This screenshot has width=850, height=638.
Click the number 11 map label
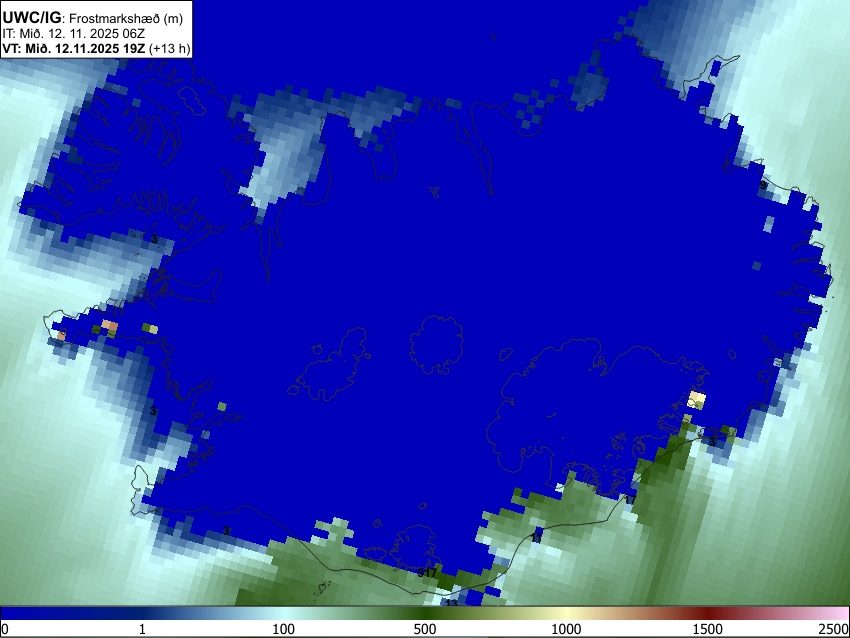(537, 538)
